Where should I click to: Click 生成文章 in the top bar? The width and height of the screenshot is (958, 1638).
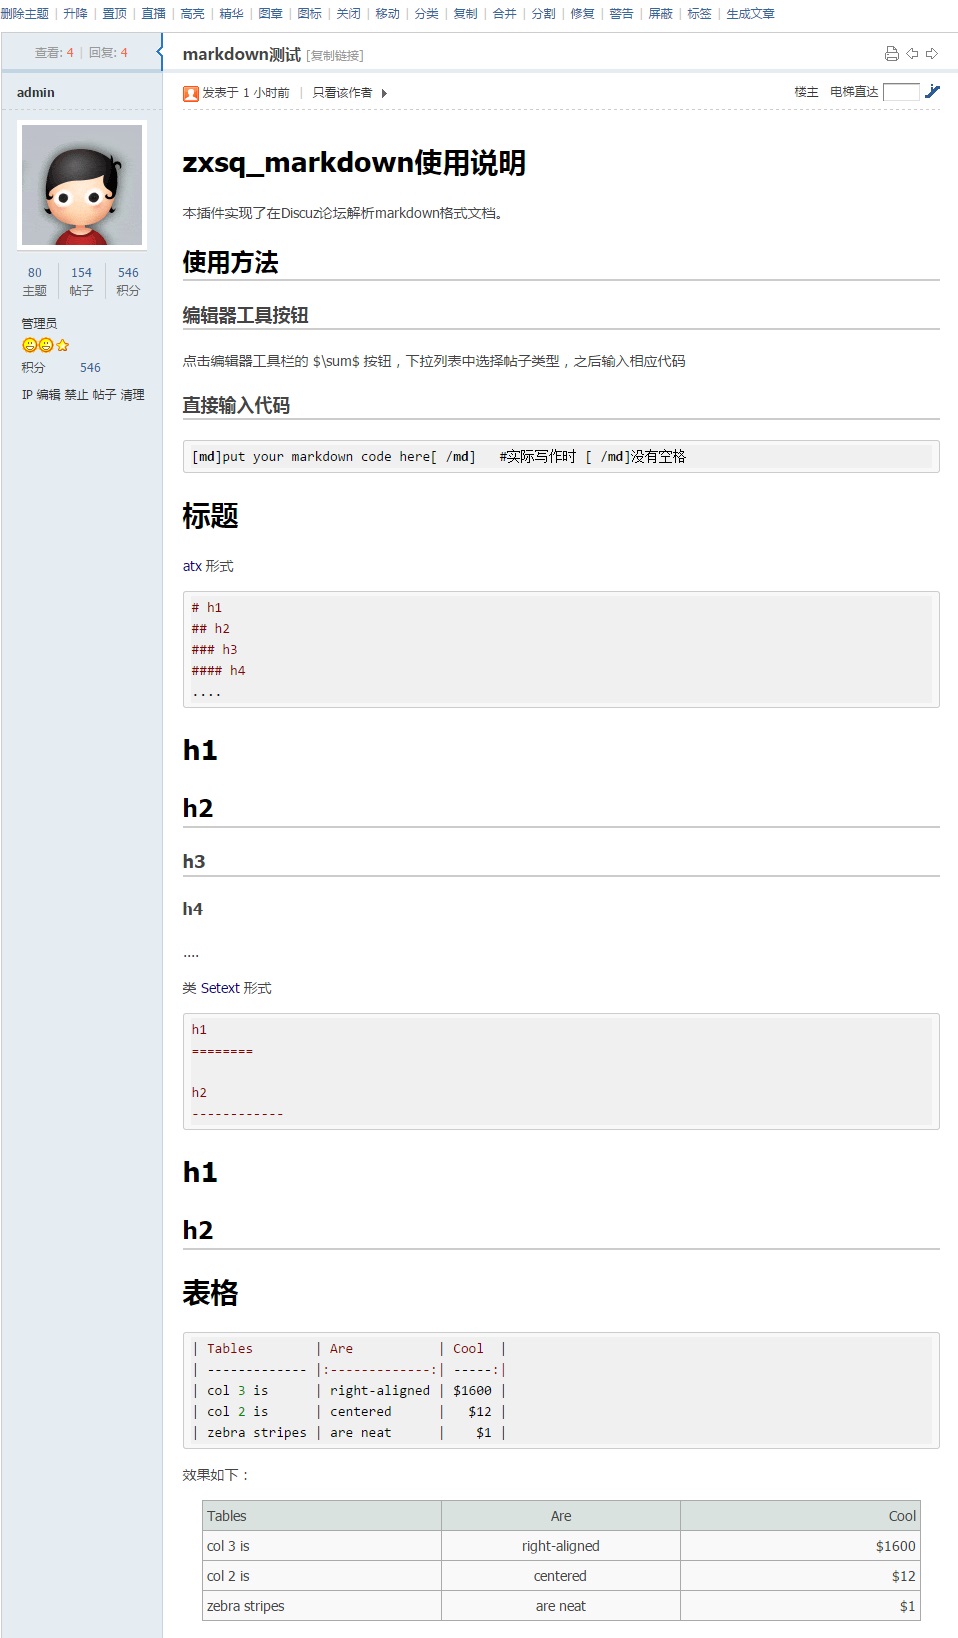click(x=750, y=14)
